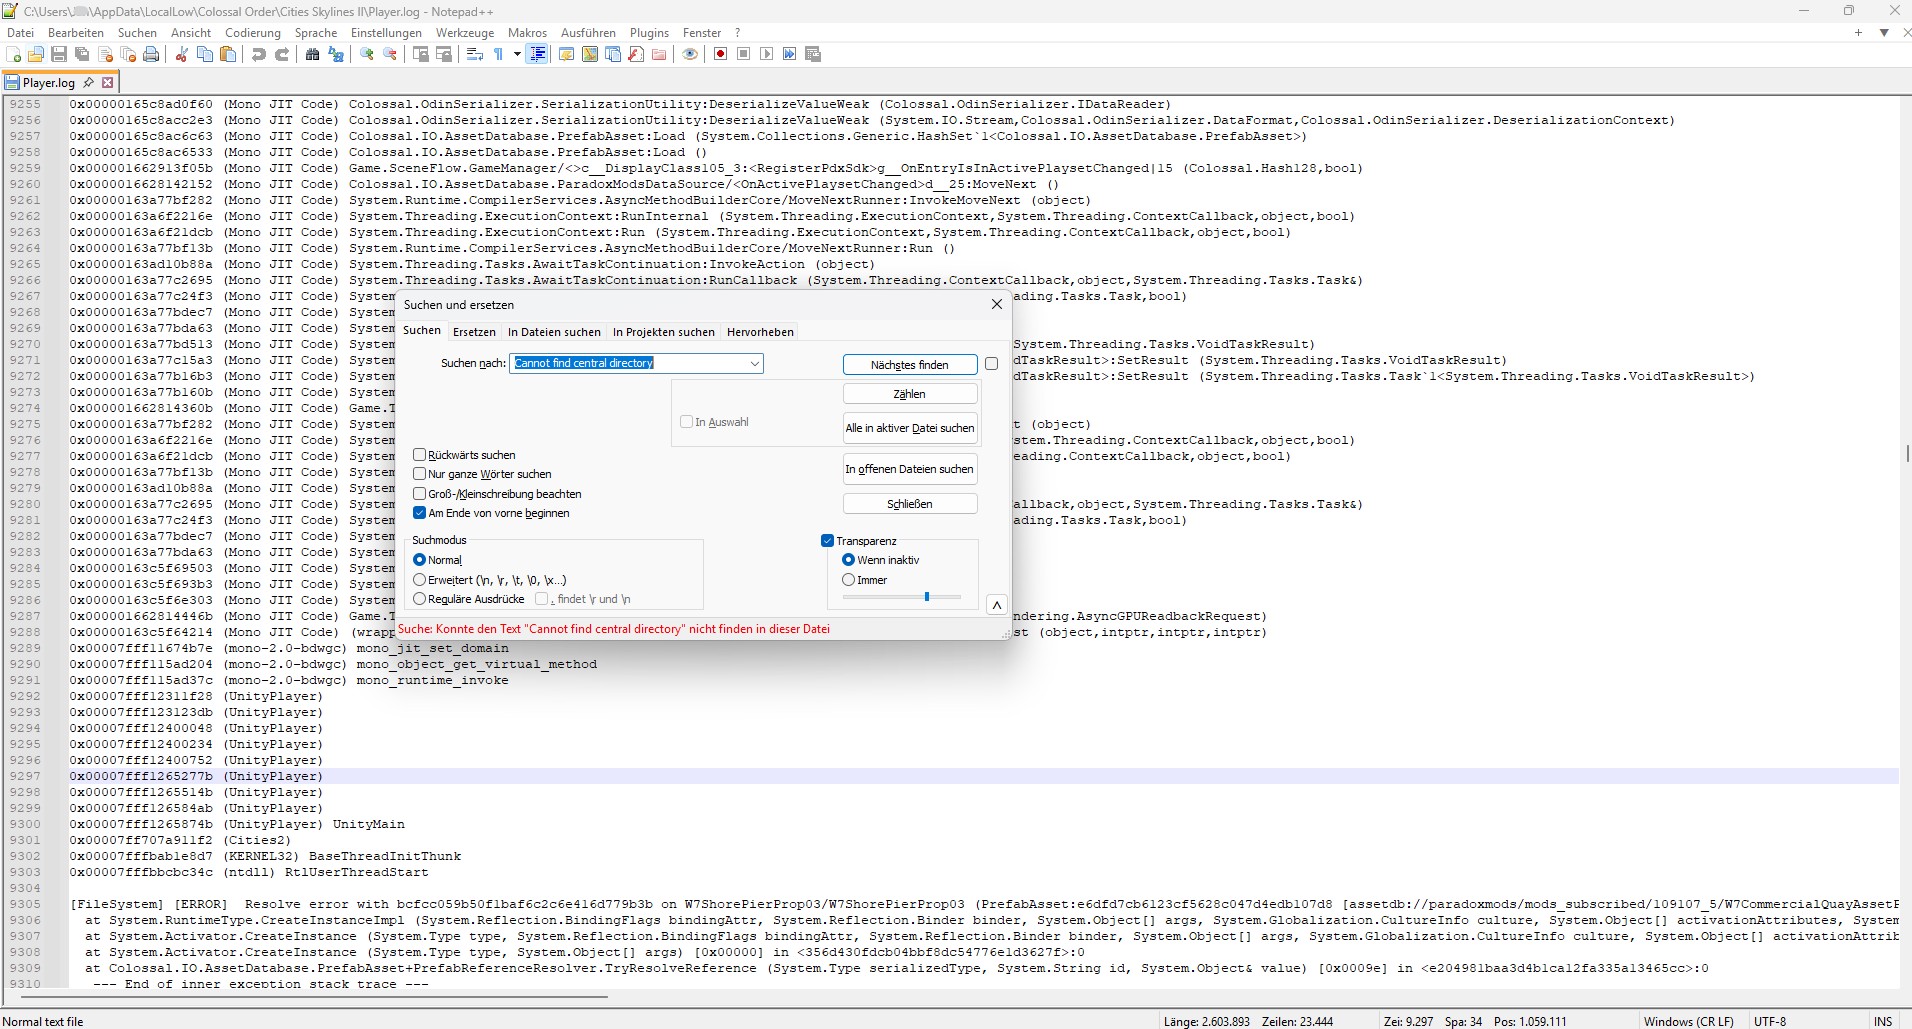Viewport: 1912px width, 1029px height.
Task: Select the Reguläre Ausdrücke radio button
Action: (x=421, y=598)
